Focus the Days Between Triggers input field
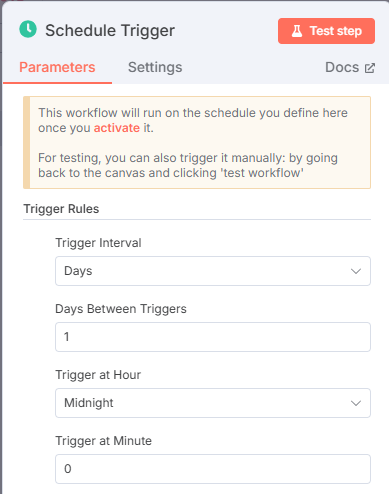Screen dimensions: 389x494 pyautogui.click(x=213, y=337)
